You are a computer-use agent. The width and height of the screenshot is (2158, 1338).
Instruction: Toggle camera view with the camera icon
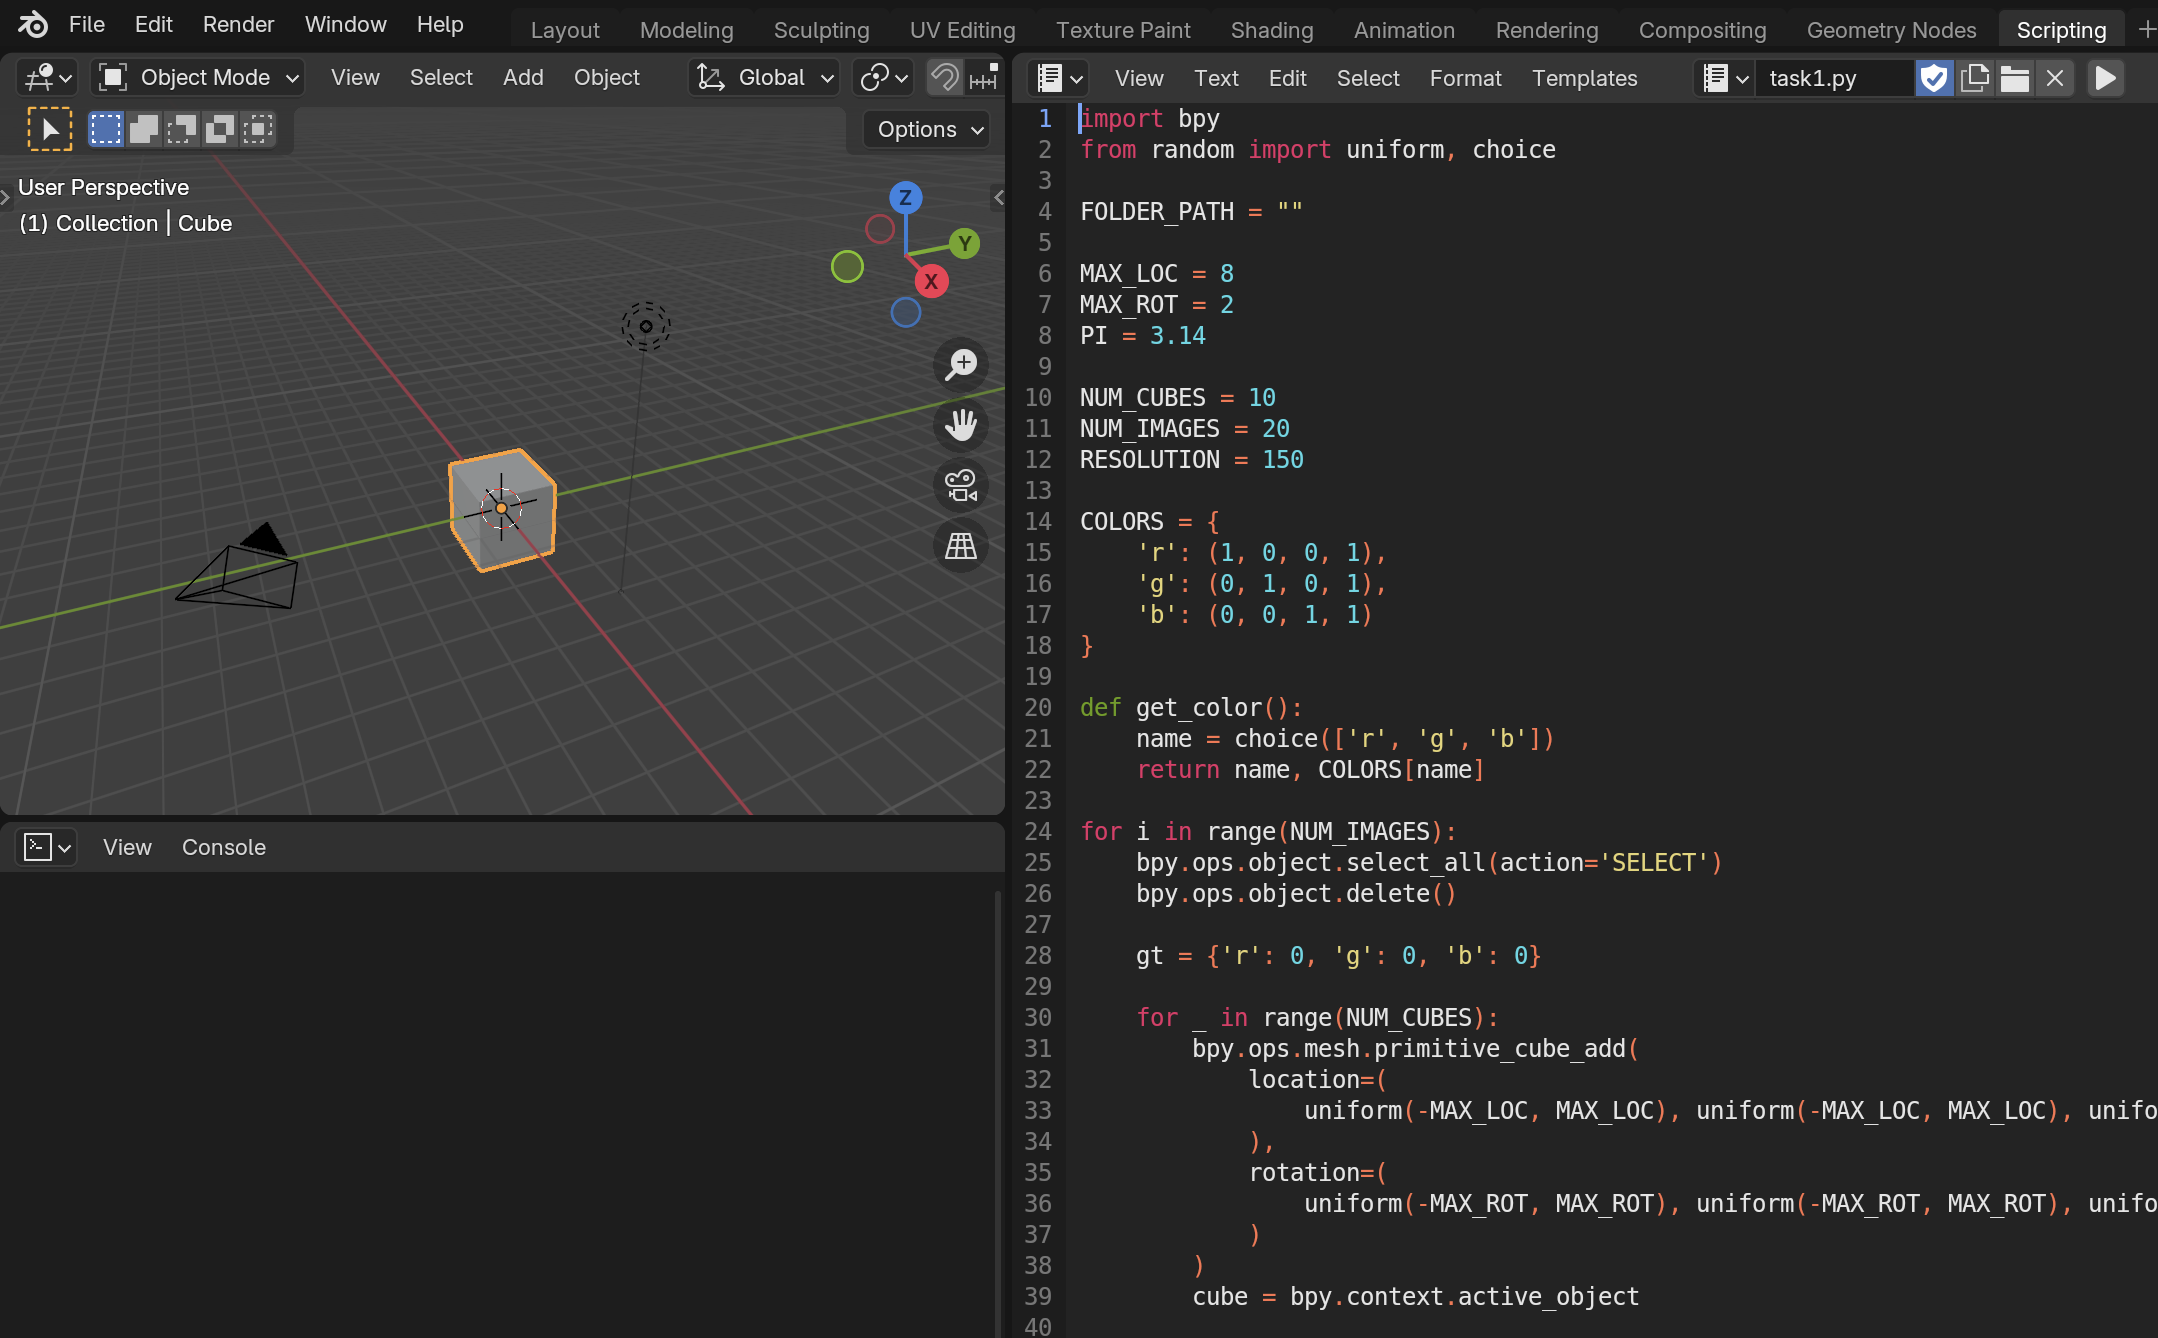point(961,486)
